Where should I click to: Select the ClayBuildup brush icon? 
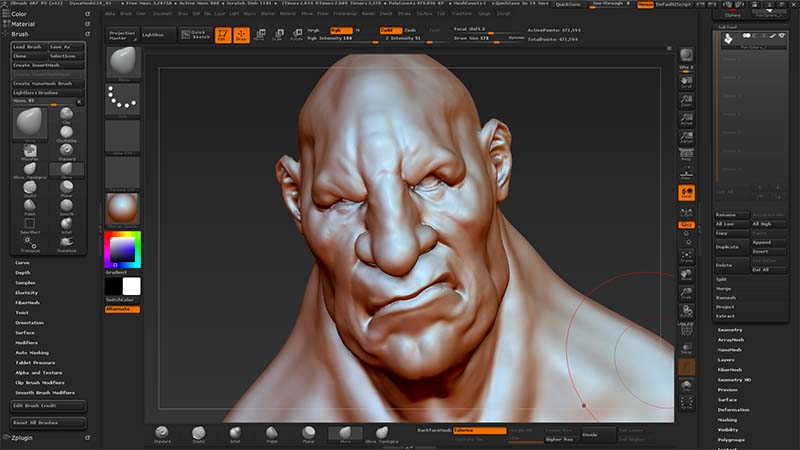coord(66,134)
